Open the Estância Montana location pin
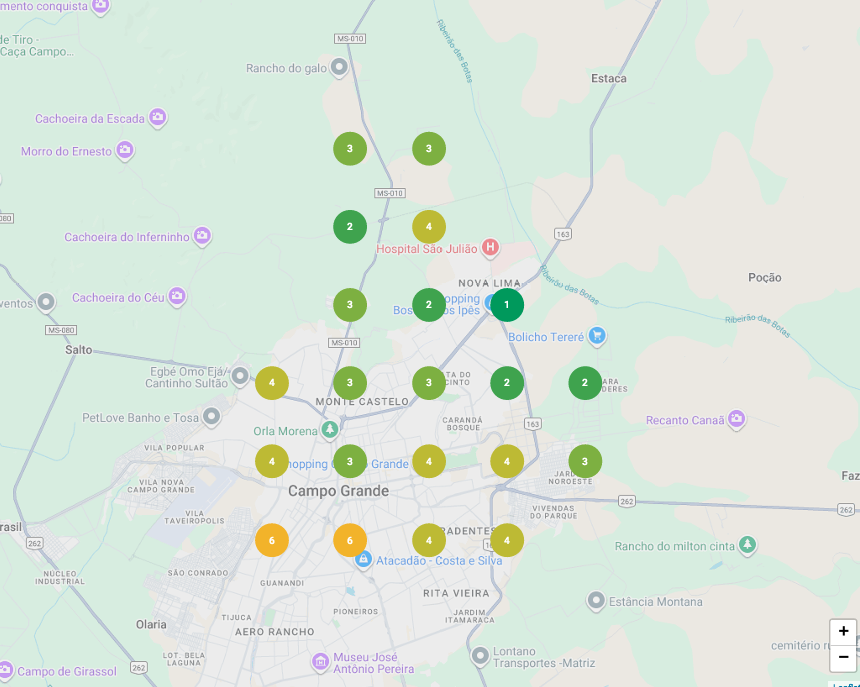 596,600
